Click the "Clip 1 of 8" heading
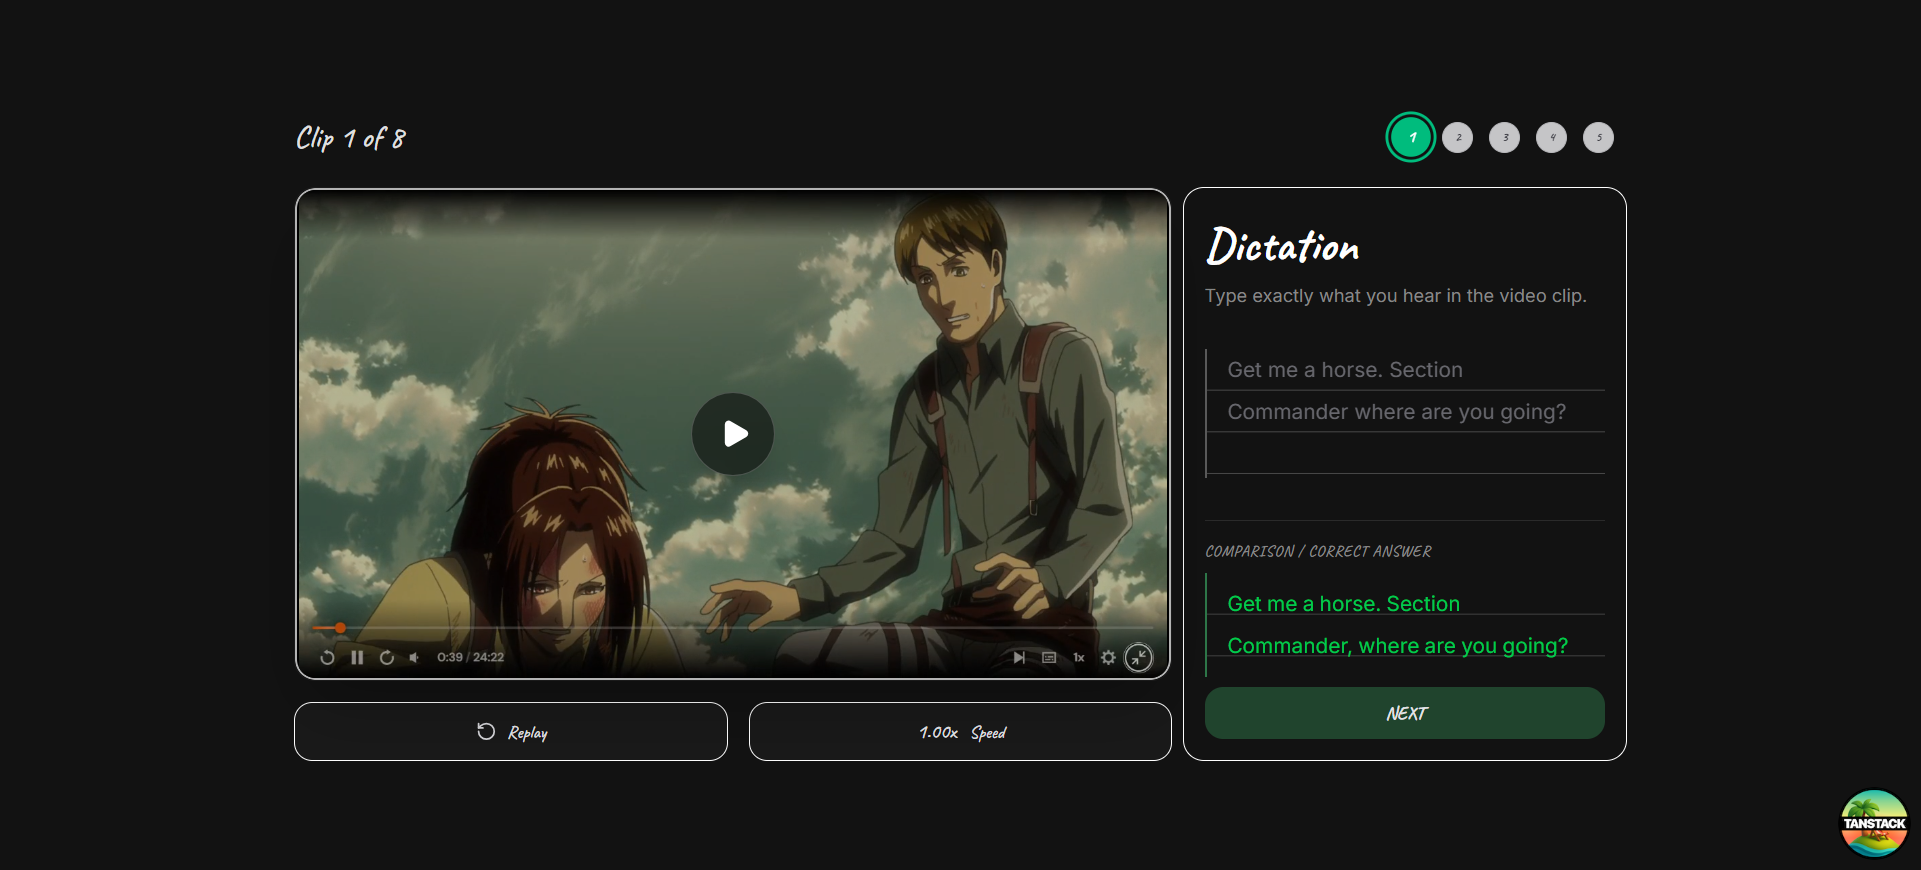1921x870 pixels. pyautogui.click(x=351, y=138)
